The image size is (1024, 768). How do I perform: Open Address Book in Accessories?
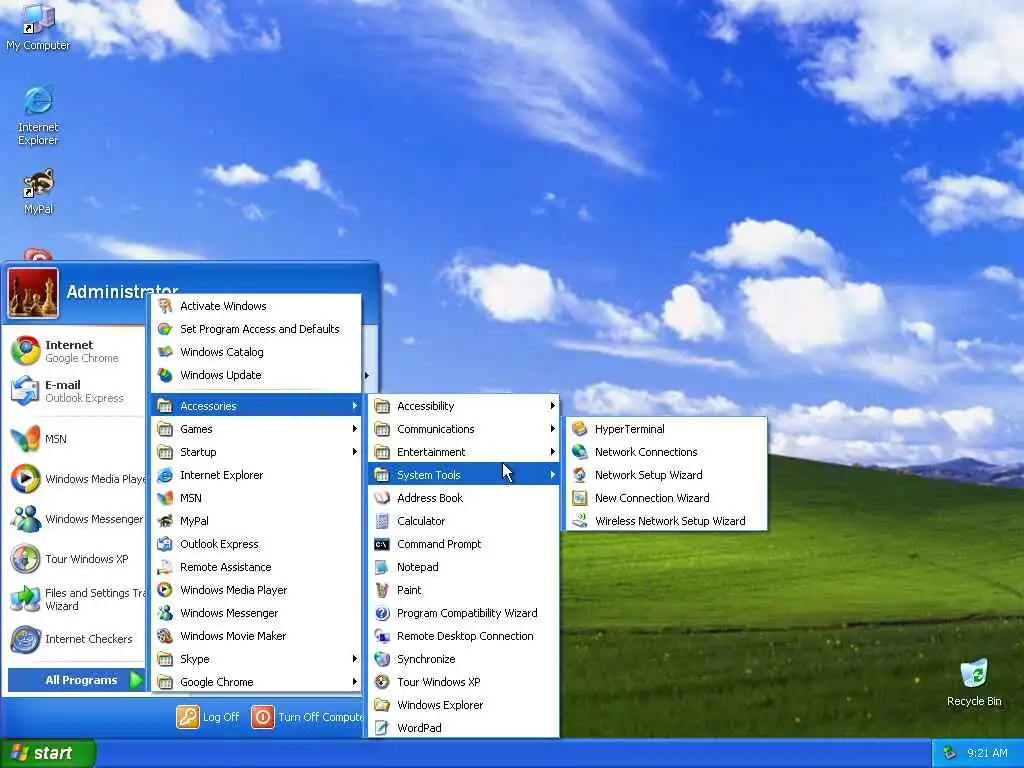464,498
